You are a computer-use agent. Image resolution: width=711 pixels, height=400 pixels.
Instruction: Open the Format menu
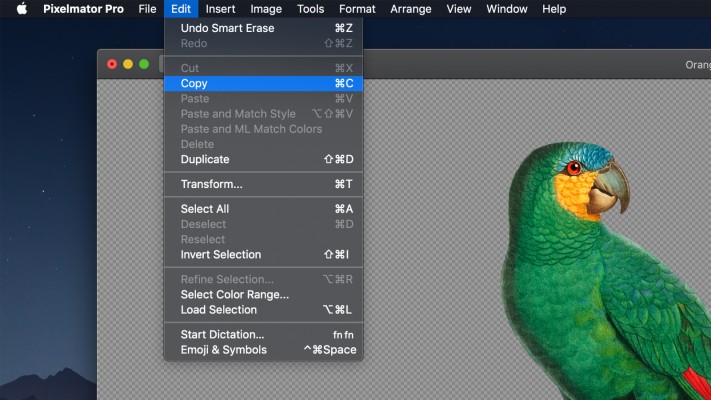(357, 9)
